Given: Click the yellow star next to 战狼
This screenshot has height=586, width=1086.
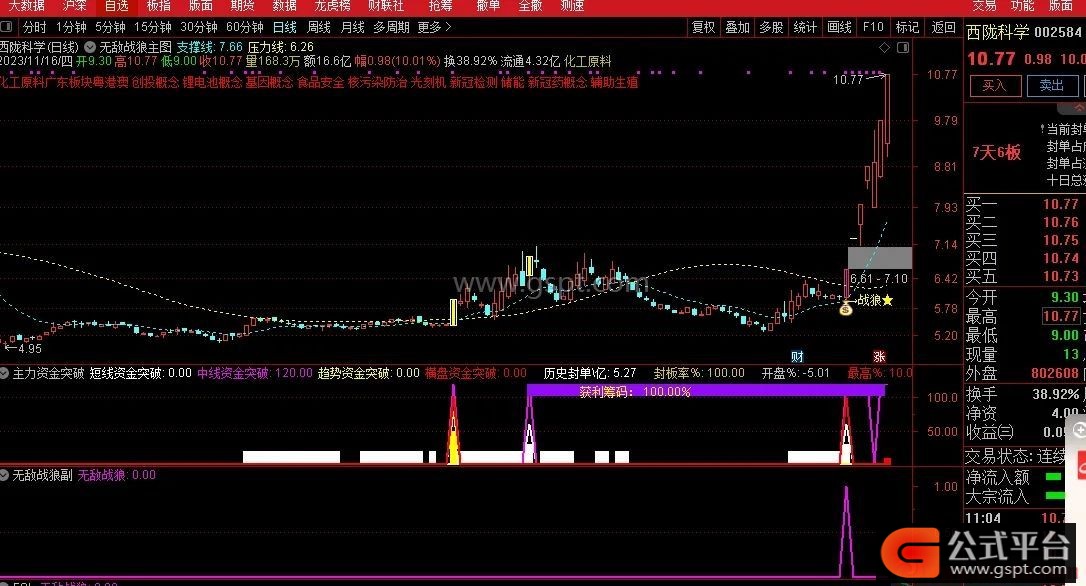Looking at the screenshot, I should (888, 300).
